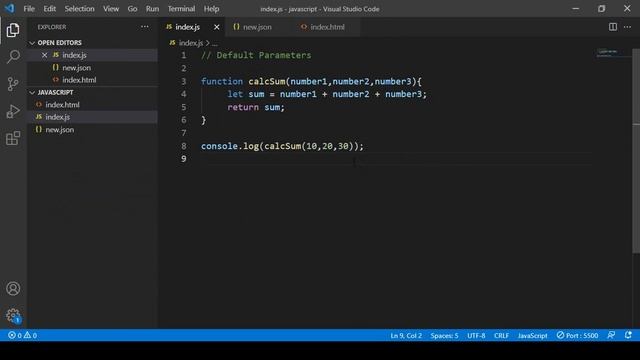
Task: Close index.js in Open Editors list
Action: pyautogui.click(x=44, y=55)
